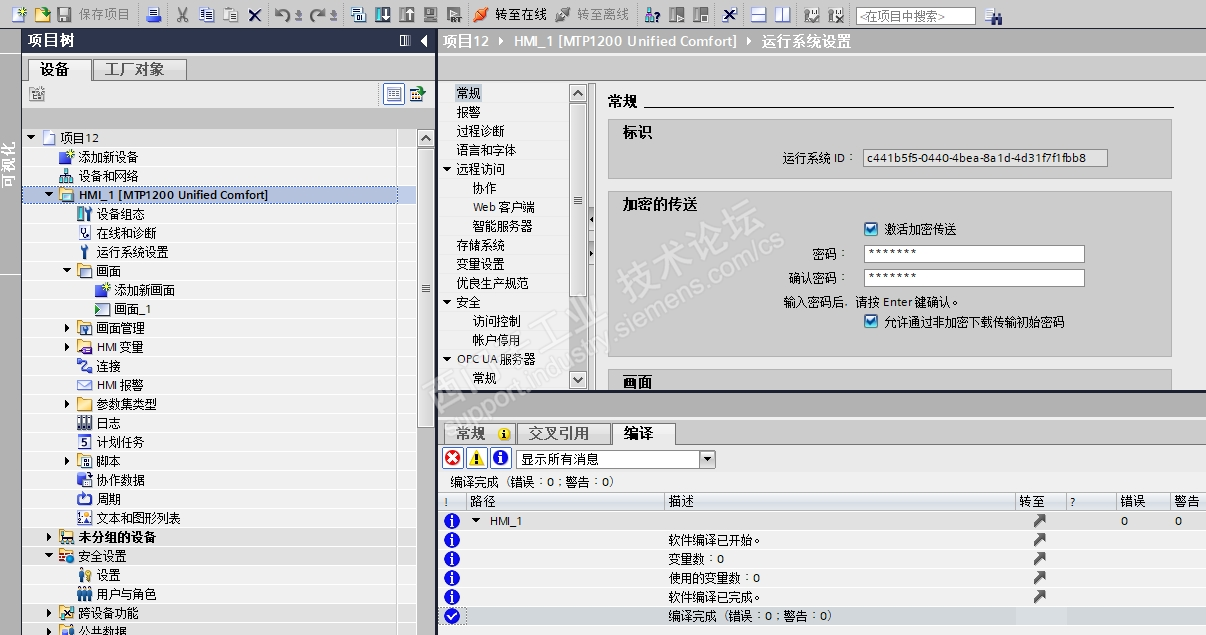Select 用户与角色 under 安全设置
Screen dimensions: 1206x635
tap(126, 594)
